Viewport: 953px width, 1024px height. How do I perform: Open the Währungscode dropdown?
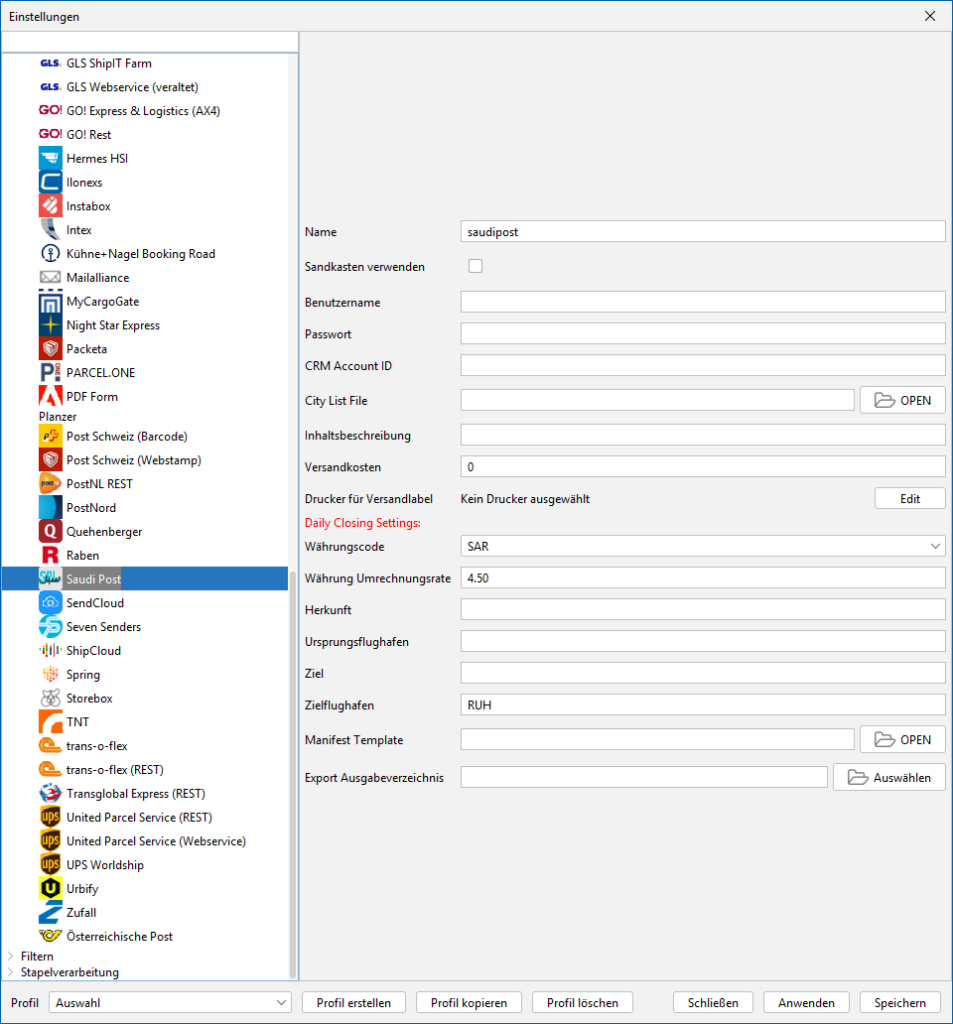(x=702, y=546)
